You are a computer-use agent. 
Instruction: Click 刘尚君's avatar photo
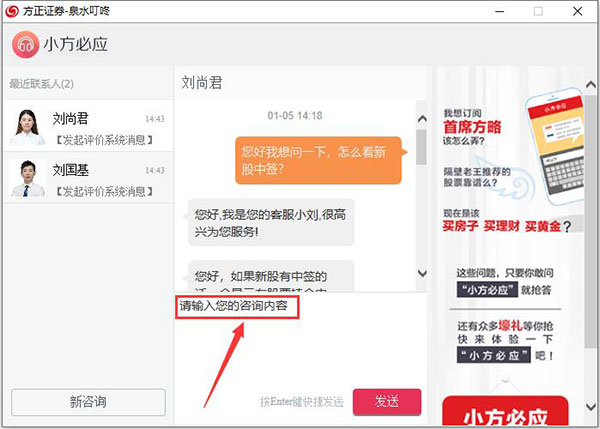28,127
